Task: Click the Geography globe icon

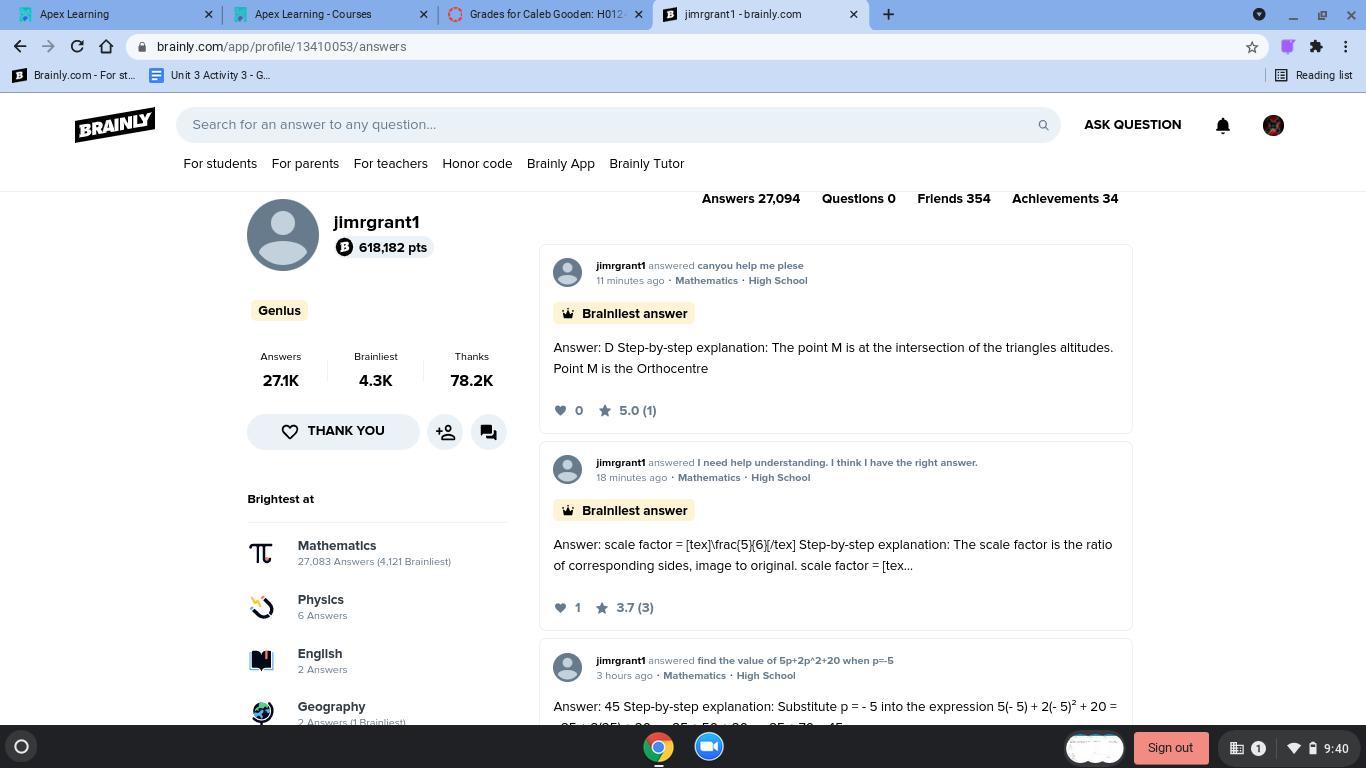Action: [262, 712]
